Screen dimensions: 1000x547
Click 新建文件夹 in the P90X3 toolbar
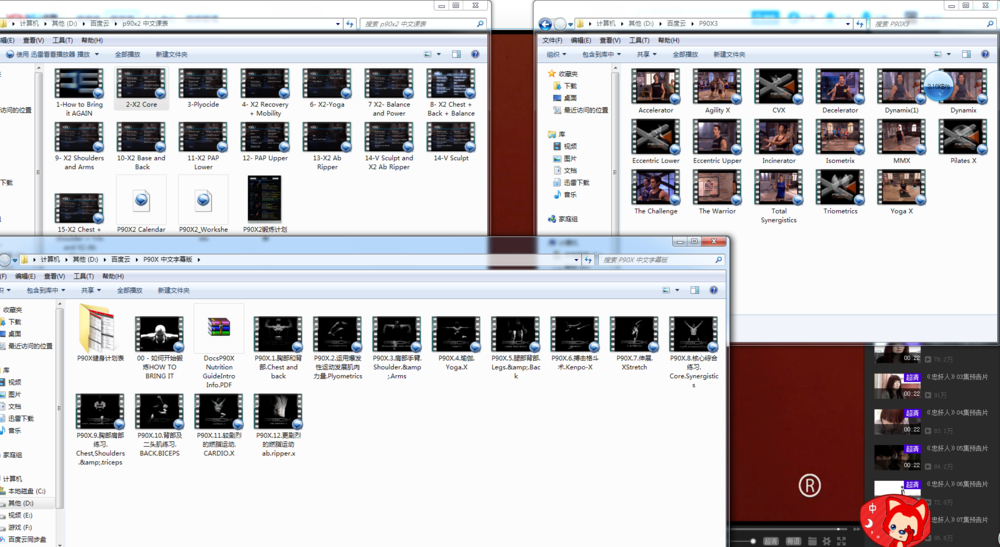pyautogui.click(x=729, y=54)
